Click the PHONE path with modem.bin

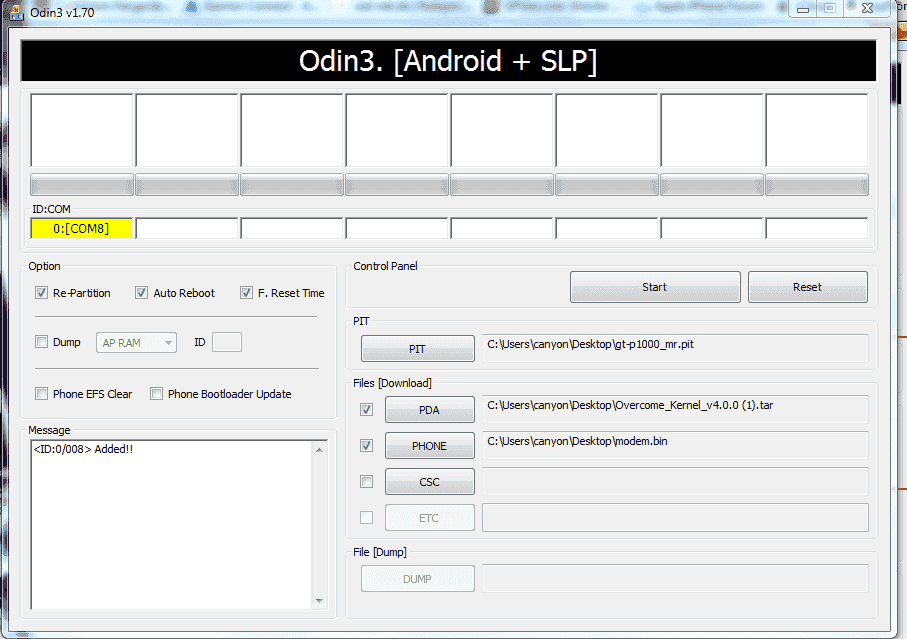pos(675,445)
